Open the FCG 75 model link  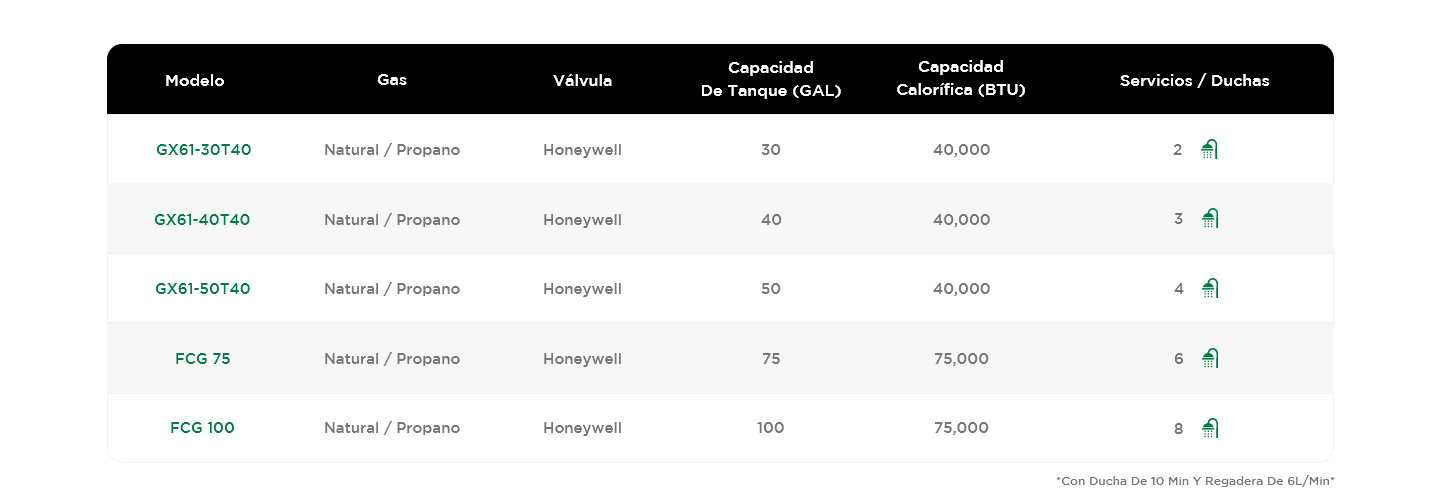(203, 359)
